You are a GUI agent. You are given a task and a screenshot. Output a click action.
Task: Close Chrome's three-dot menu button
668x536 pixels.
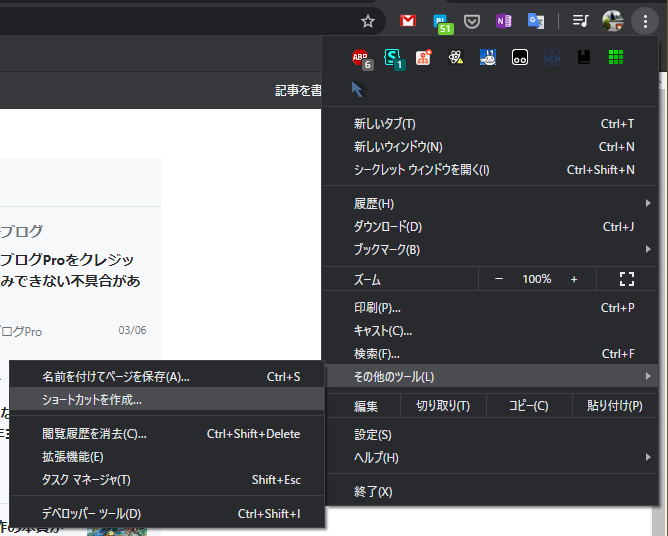[645, 21]
